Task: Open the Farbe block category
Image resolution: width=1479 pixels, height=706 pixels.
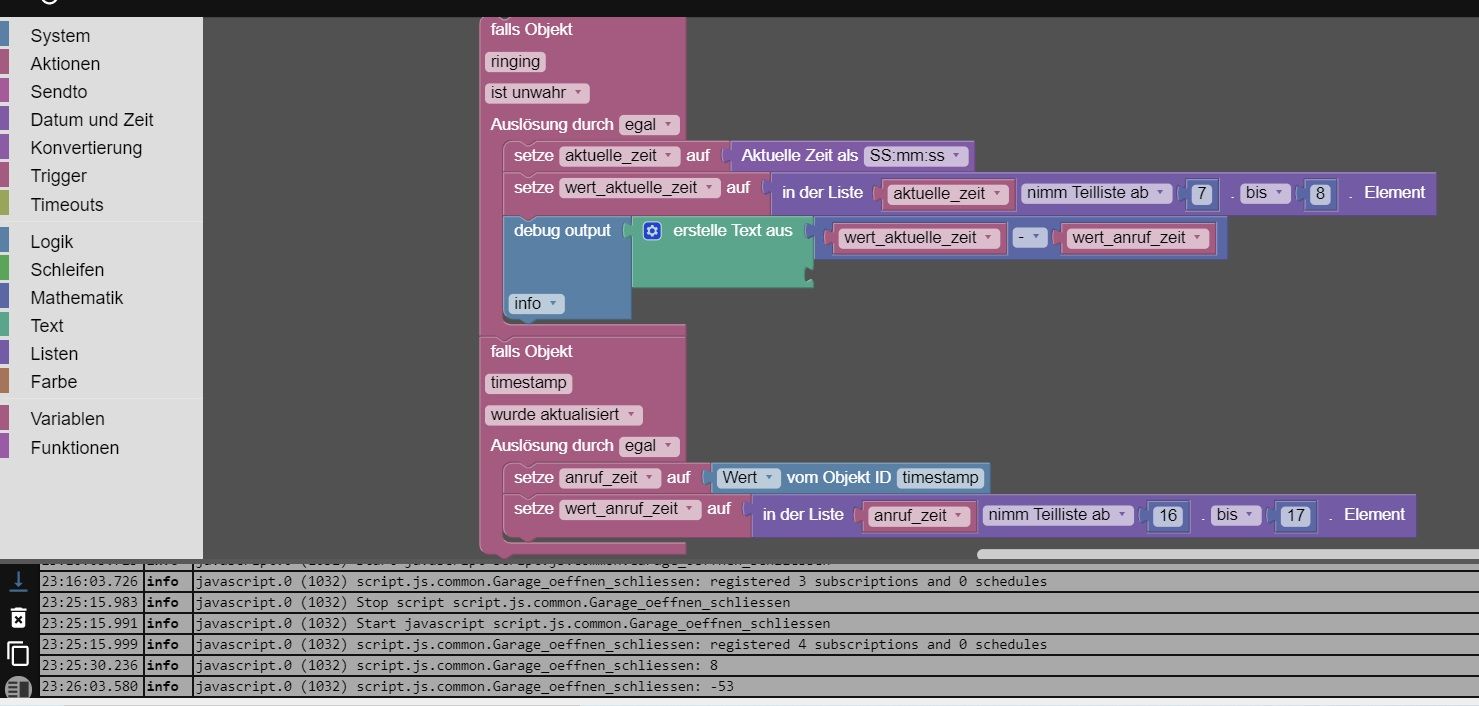Action: click(x=54, y=382)
